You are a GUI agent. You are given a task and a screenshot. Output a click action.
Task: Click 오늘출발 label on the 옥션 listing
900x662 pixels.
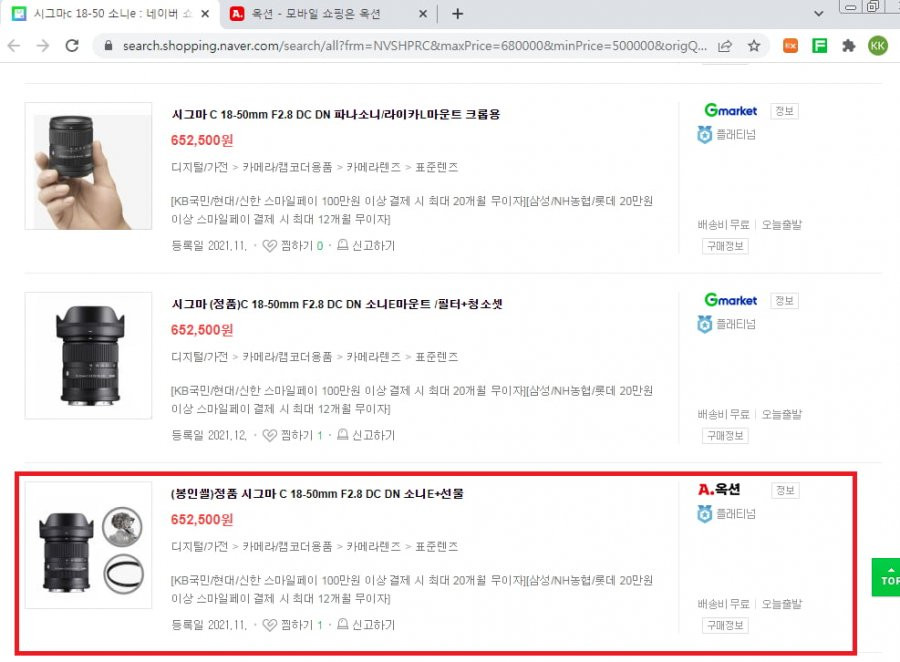[x=781, y=604]
